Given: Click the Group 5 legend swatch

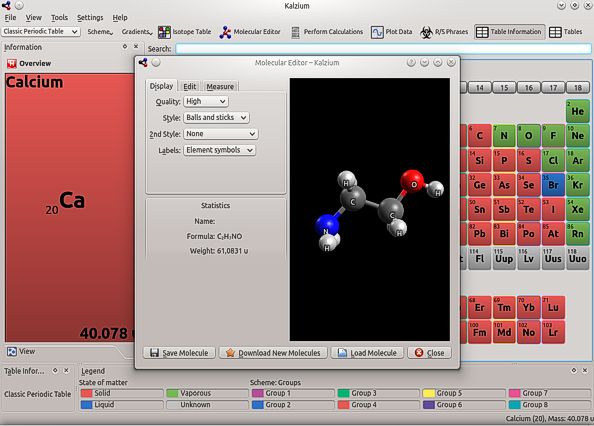Looking at the screenshot, I should click(429, 393).
